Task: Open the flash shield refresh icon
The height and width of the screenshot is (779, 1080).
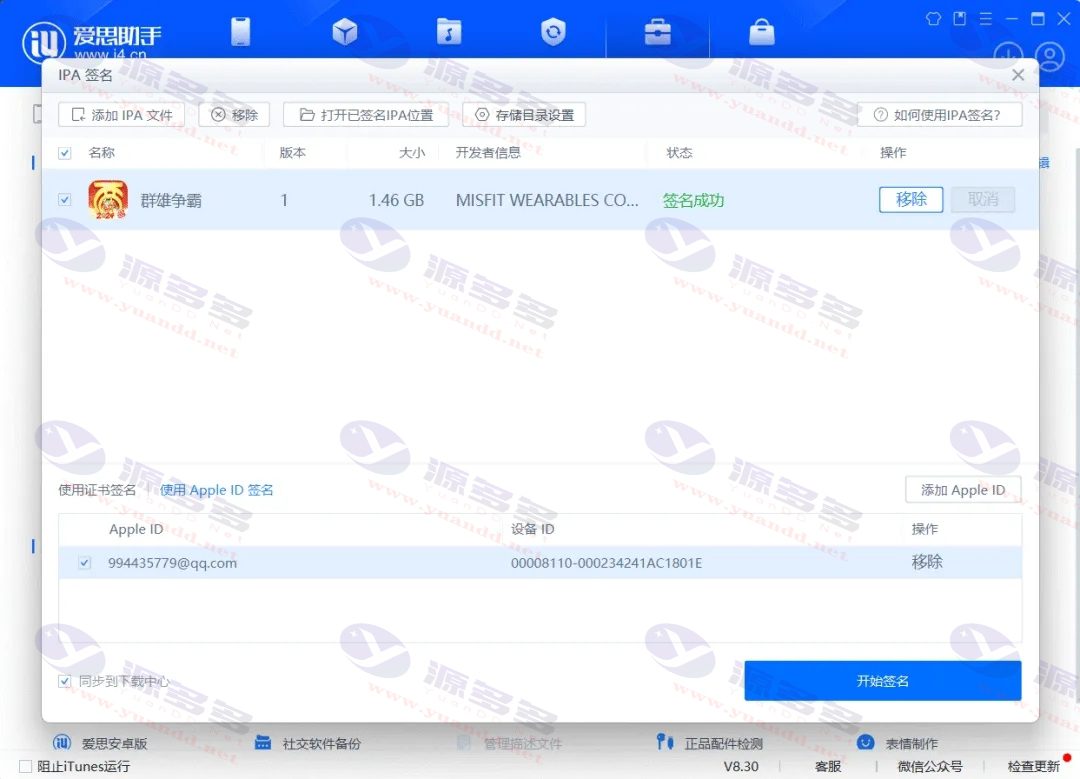Action: [553, 32]
